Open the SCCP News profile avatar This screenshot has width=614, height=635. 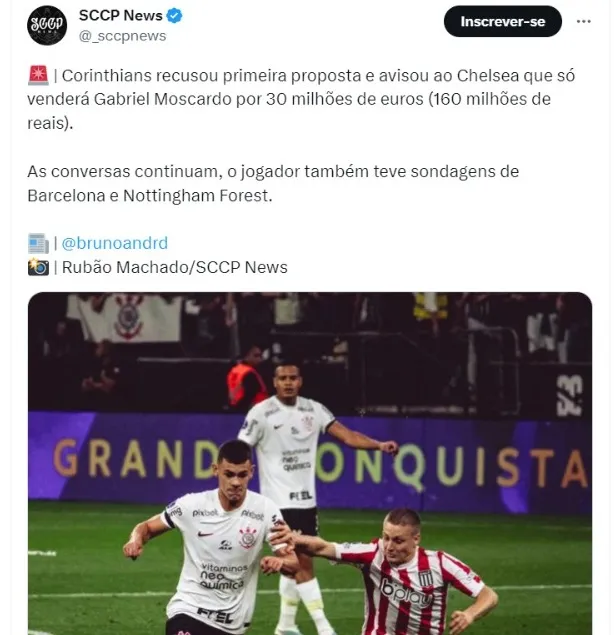coord(47,25)
